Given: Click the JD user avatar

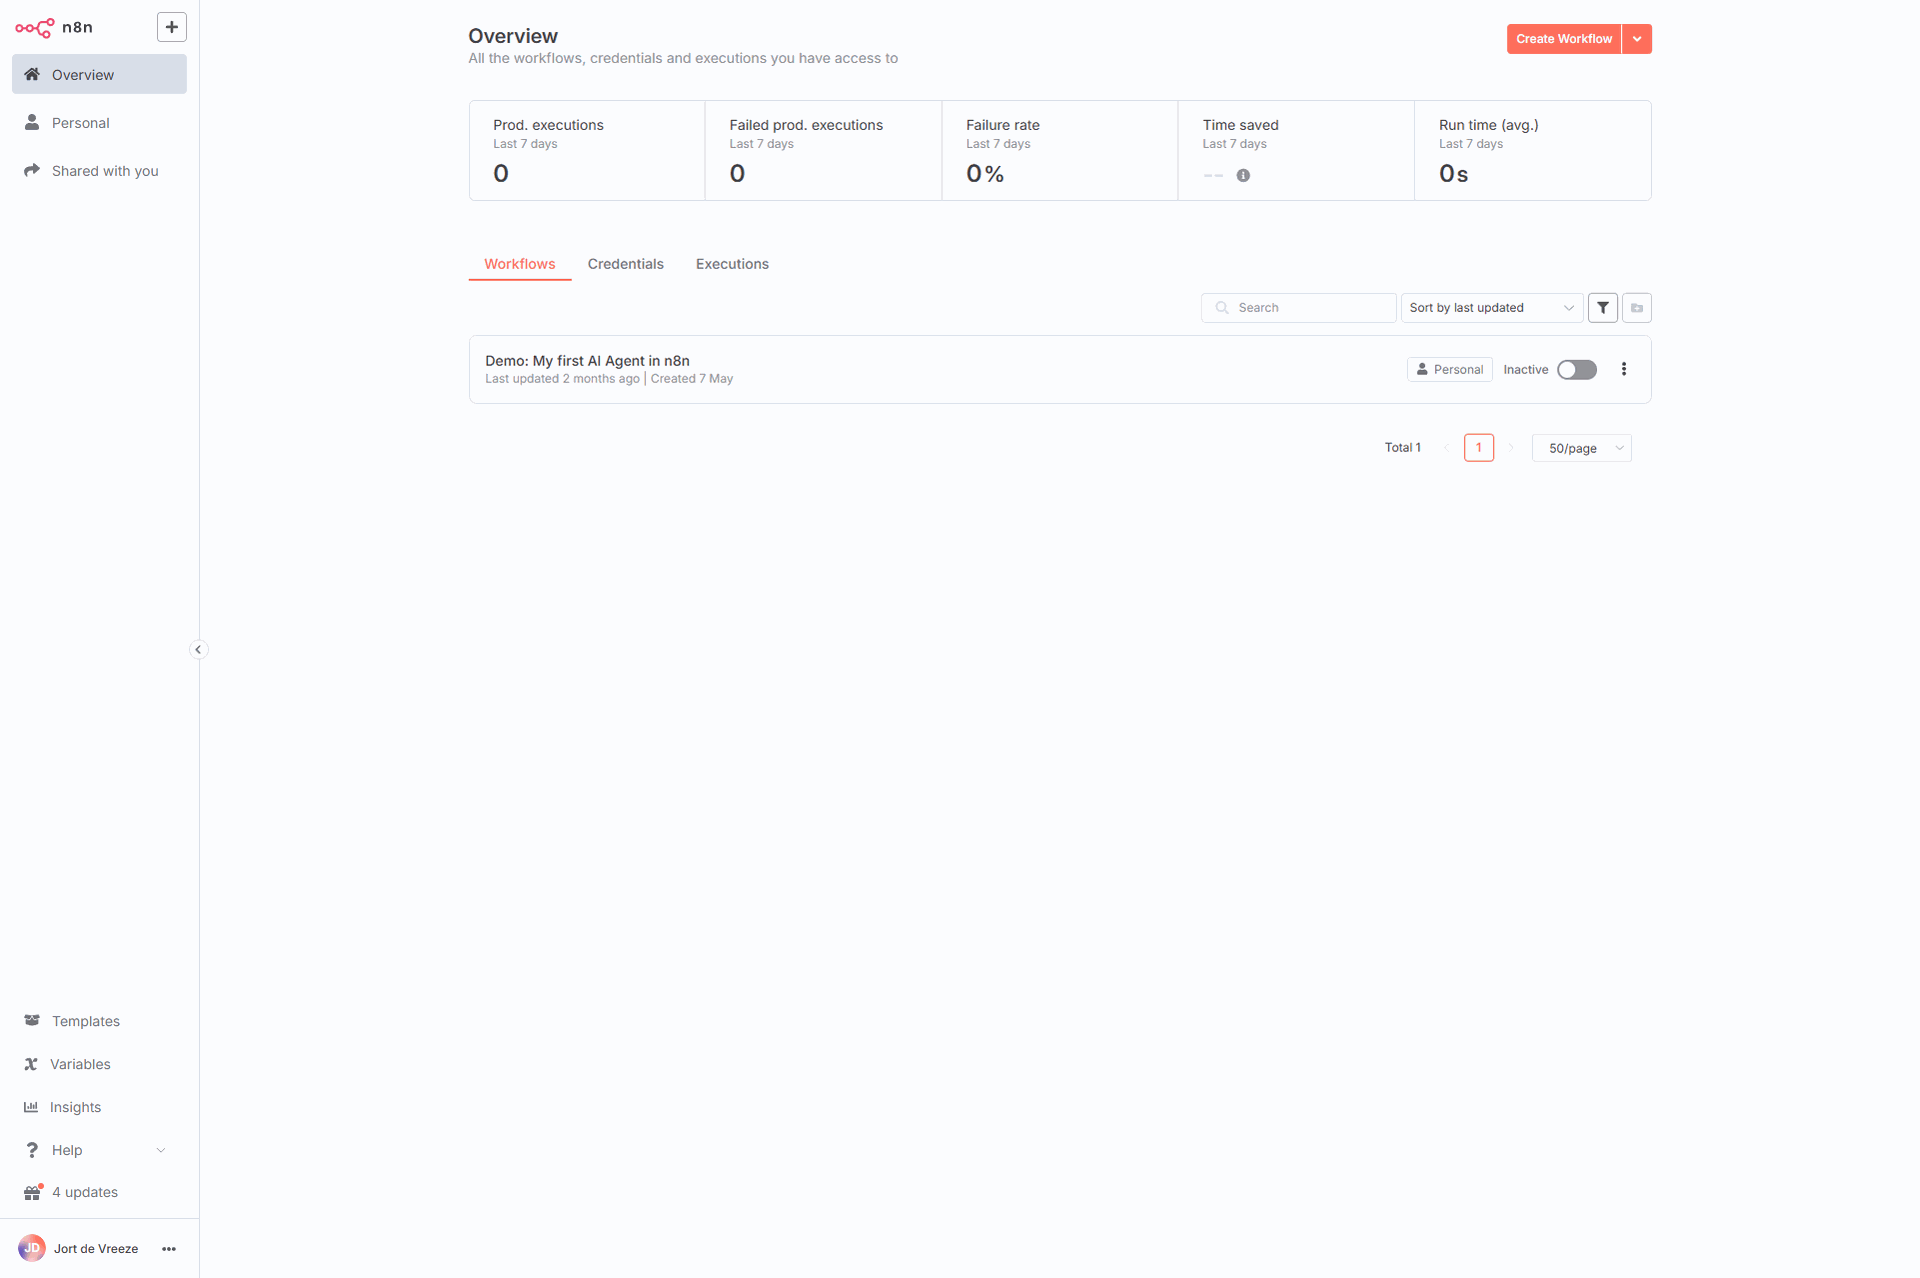Looking at the screenshot, I should pyautogui.click(x=32, y=1248).
